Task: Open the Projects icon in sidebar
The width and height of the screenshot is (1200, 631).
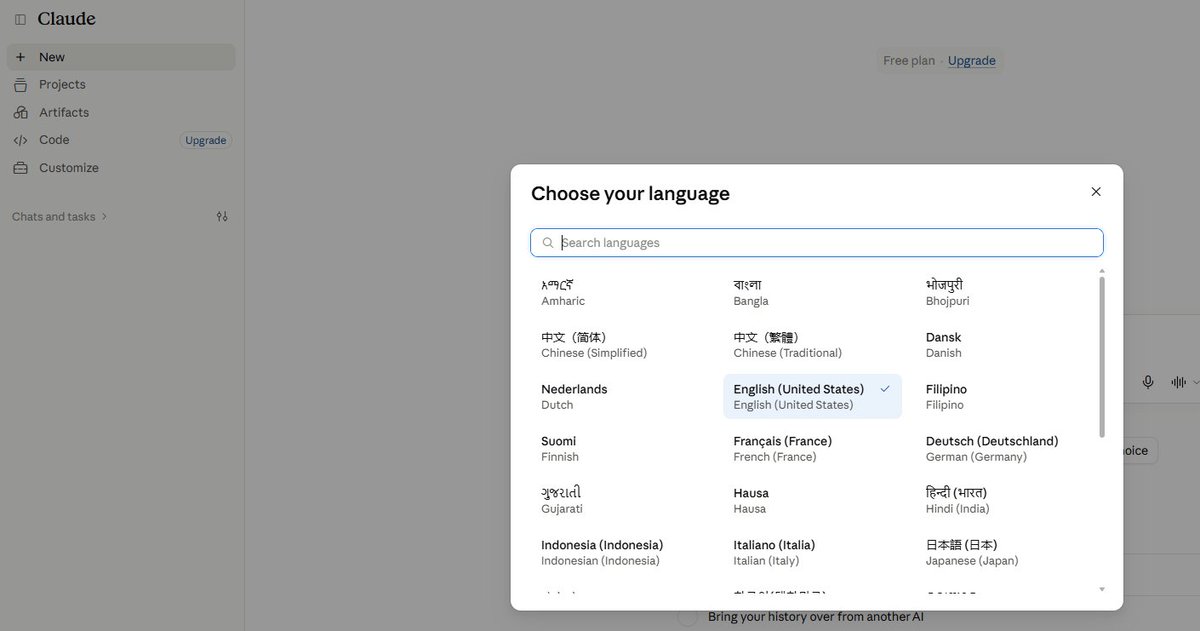Action: coord(20,85)
